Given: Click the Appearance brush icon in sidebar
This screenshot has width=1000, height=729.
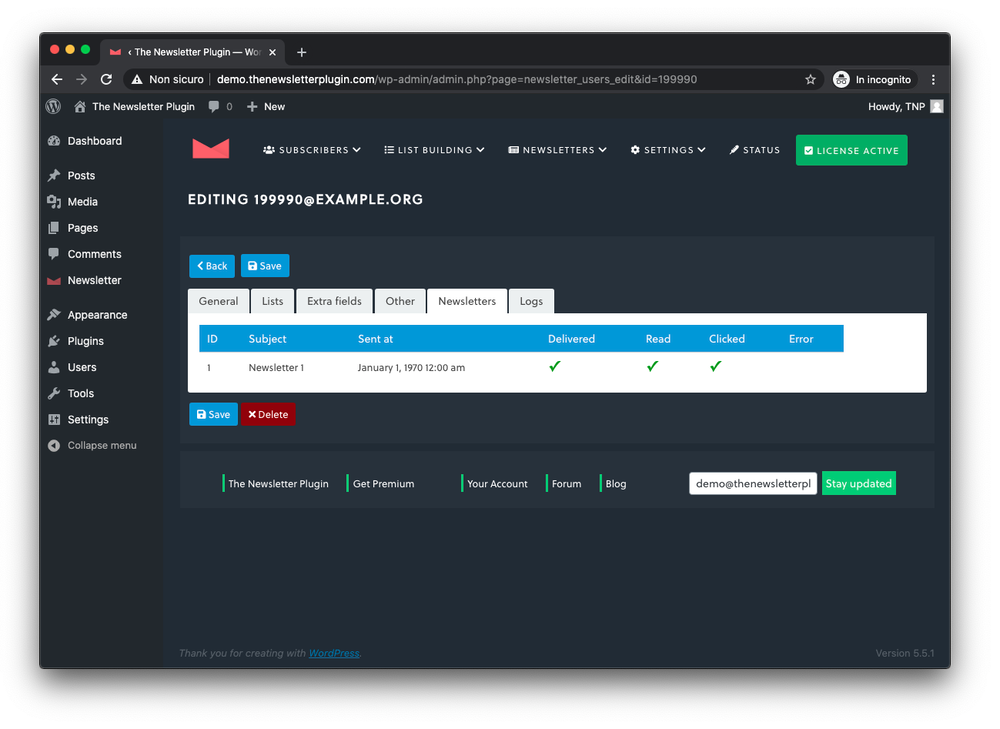Looking at the screenshot, I should (54, 314).
